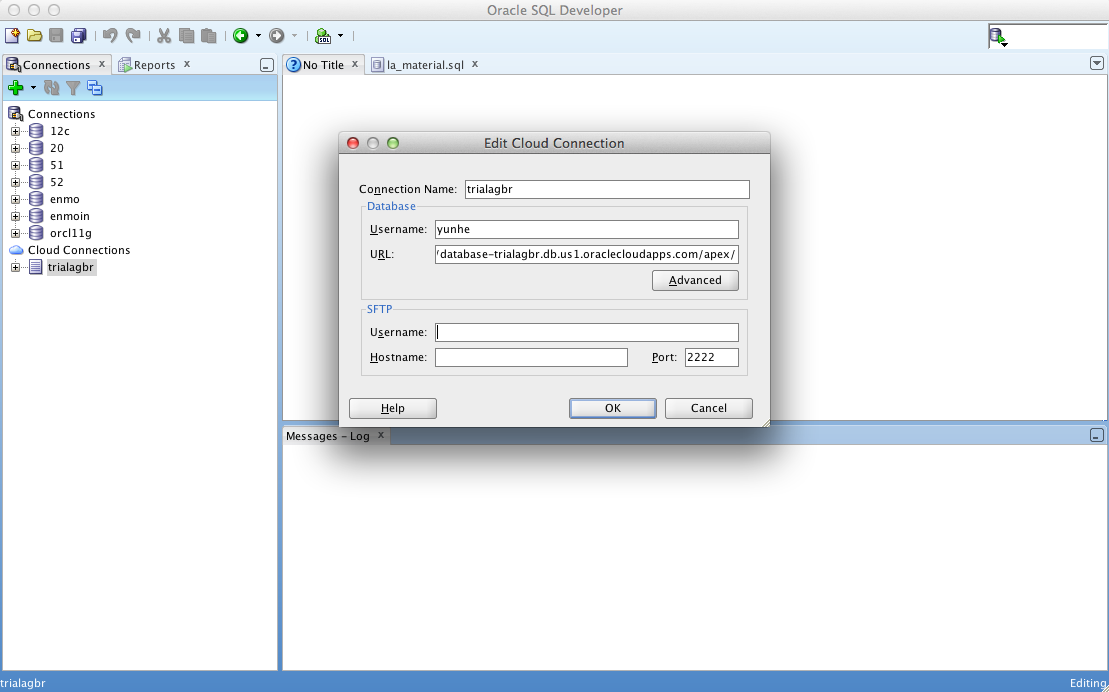
Task: Click the database URL field
Action: [586, 254]
